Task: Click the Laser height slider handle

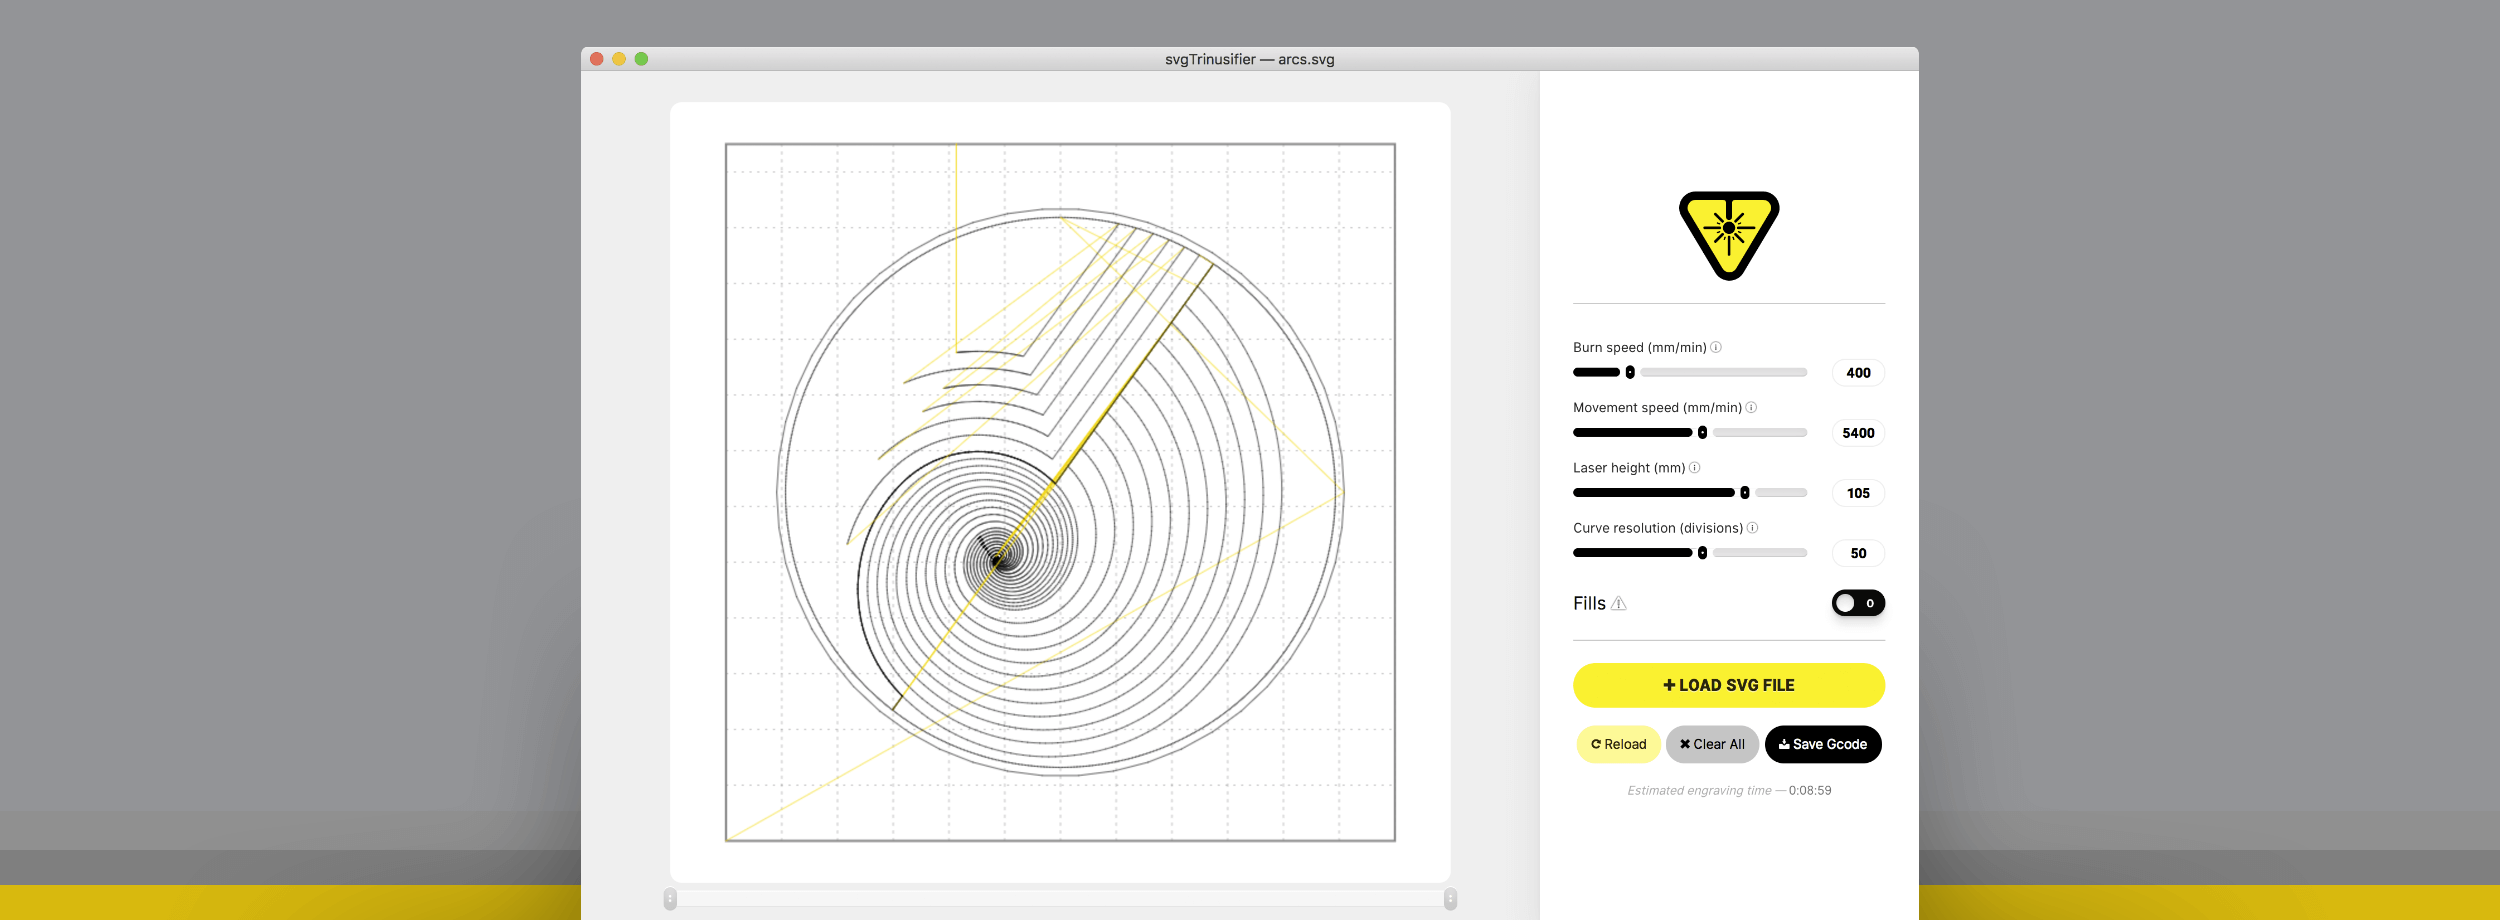Action: 1745,493
